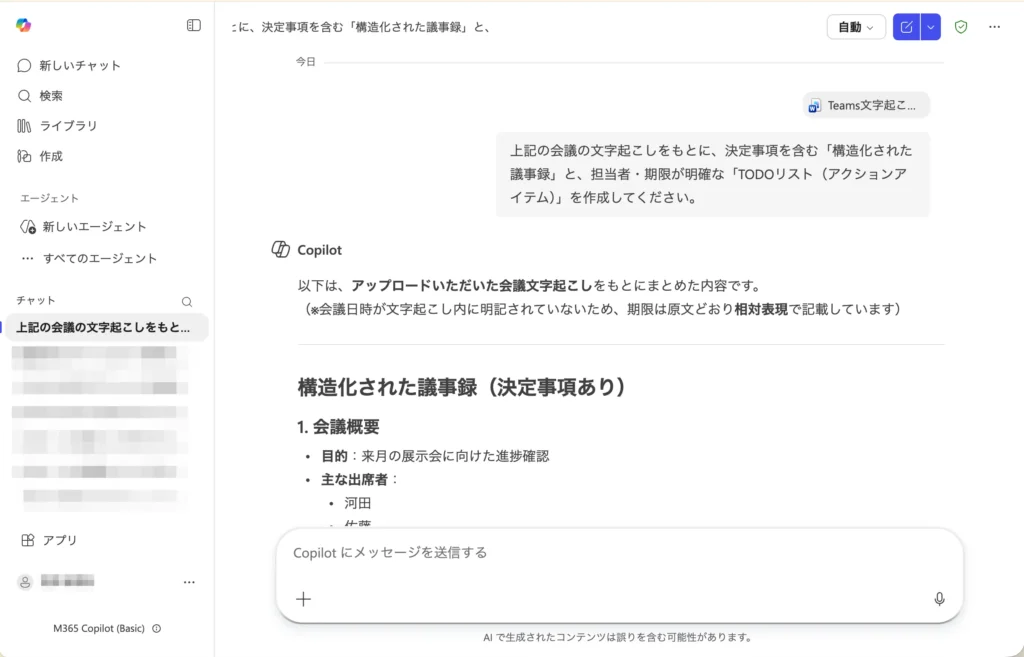Open アプリ in the sidebar
Image resolution: width=1024 pixels, height=657 pixels.
tap(50, 540)
